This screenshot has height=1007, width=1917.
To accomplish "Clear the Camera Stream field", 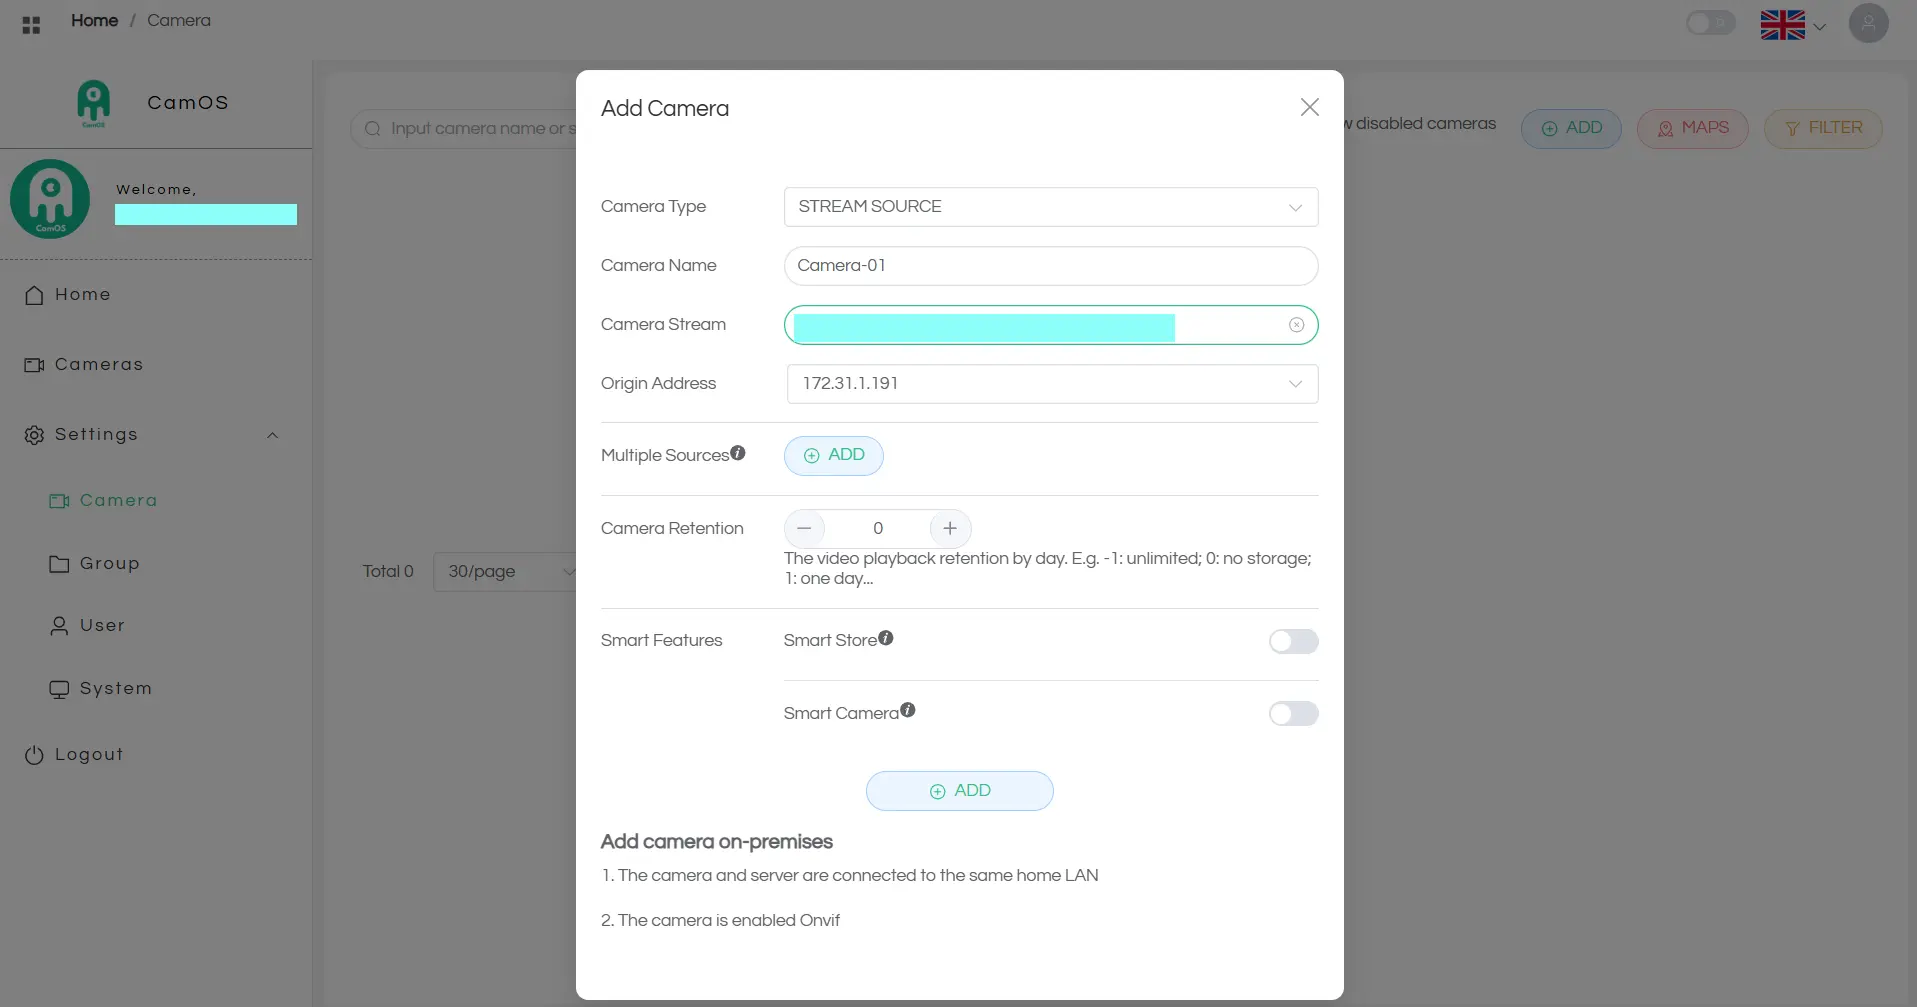I will [x=1296, y=325].
